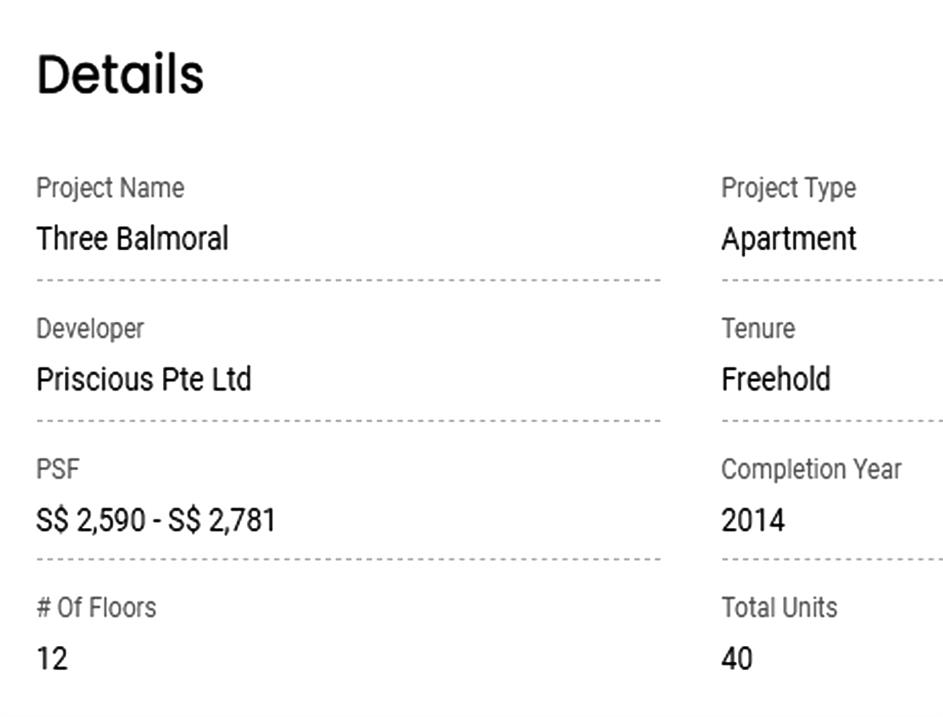
Task: Click the Completion Year label
Action: tap(811, 469)
